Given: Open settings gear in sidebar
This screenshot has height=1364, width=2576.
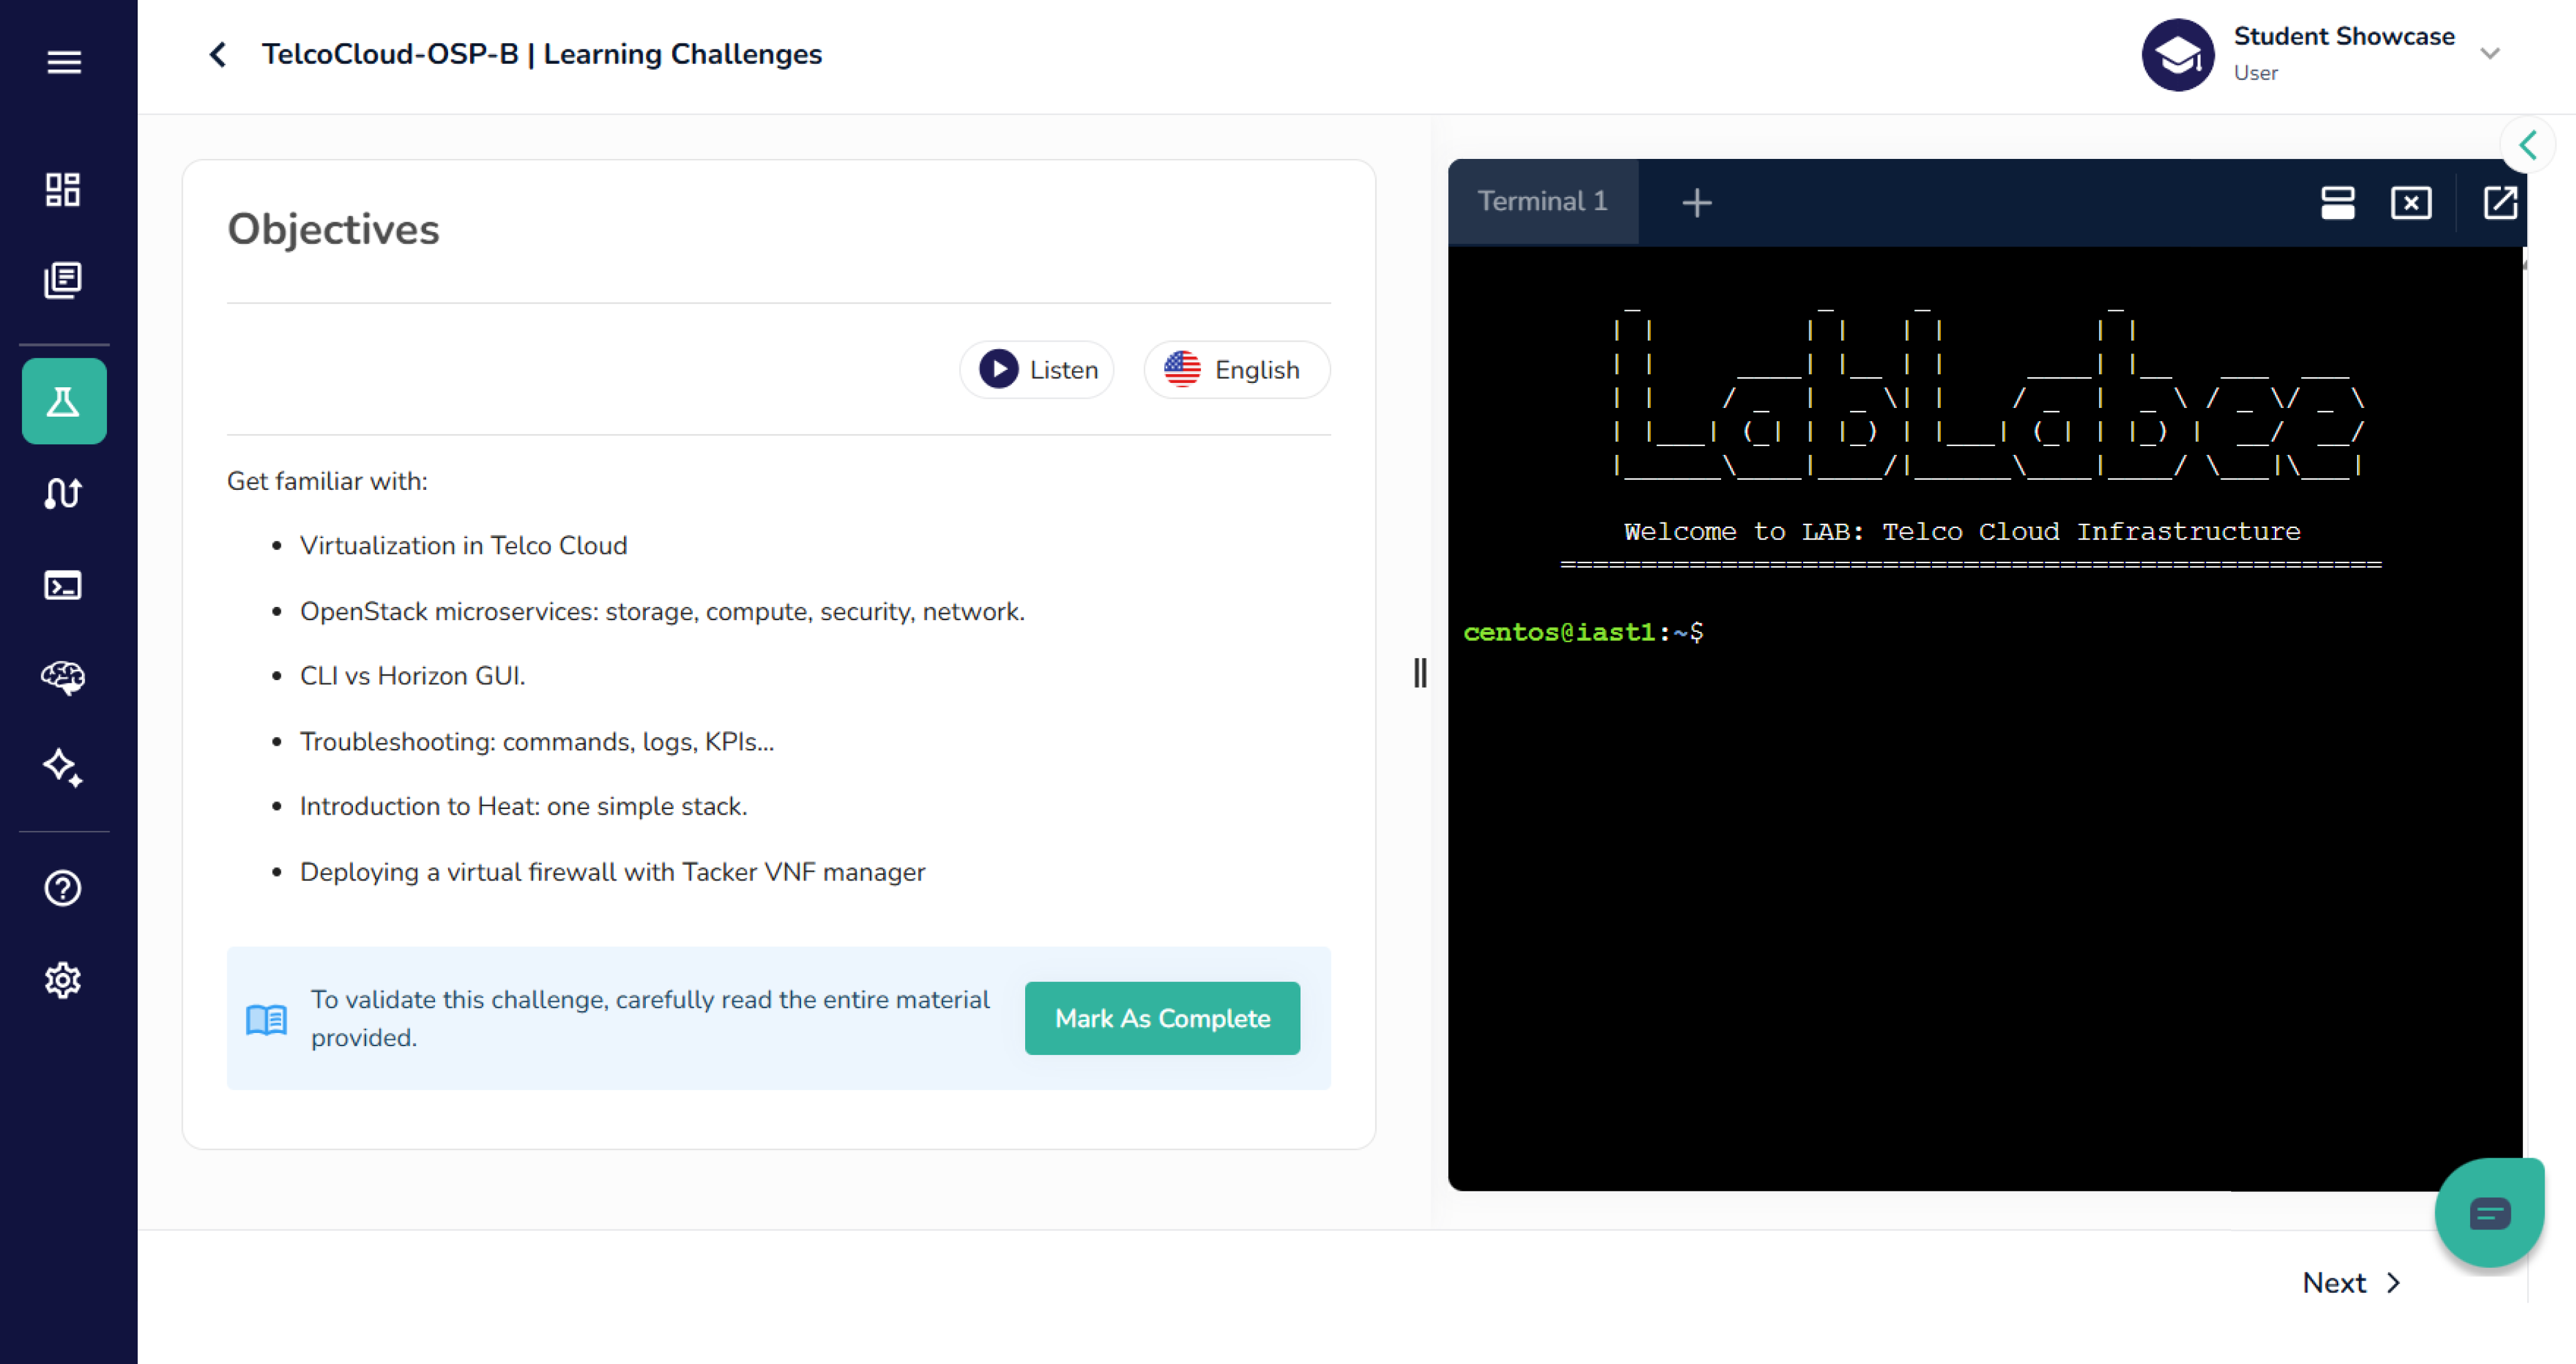Looking at the screenshot, I should click(x=63, y=980).
